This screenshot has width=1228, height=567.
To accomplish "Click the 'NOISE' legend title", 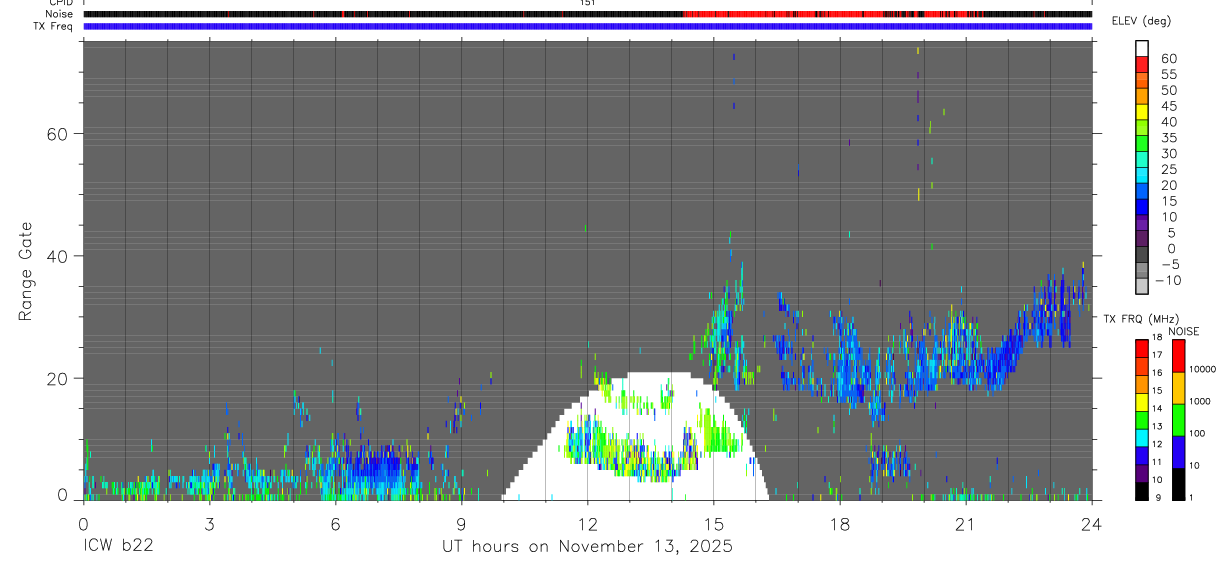I will [1184, 331].
